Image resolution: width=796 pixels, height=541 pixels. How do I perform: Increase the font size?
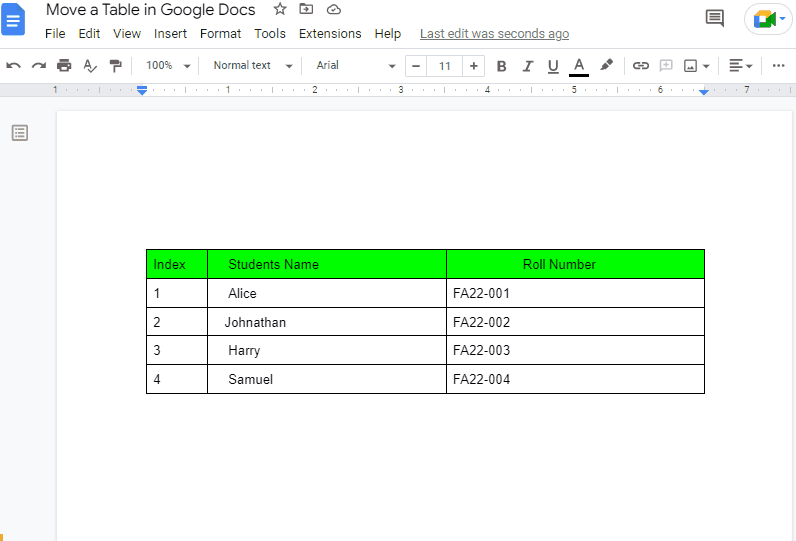[474, 66]
